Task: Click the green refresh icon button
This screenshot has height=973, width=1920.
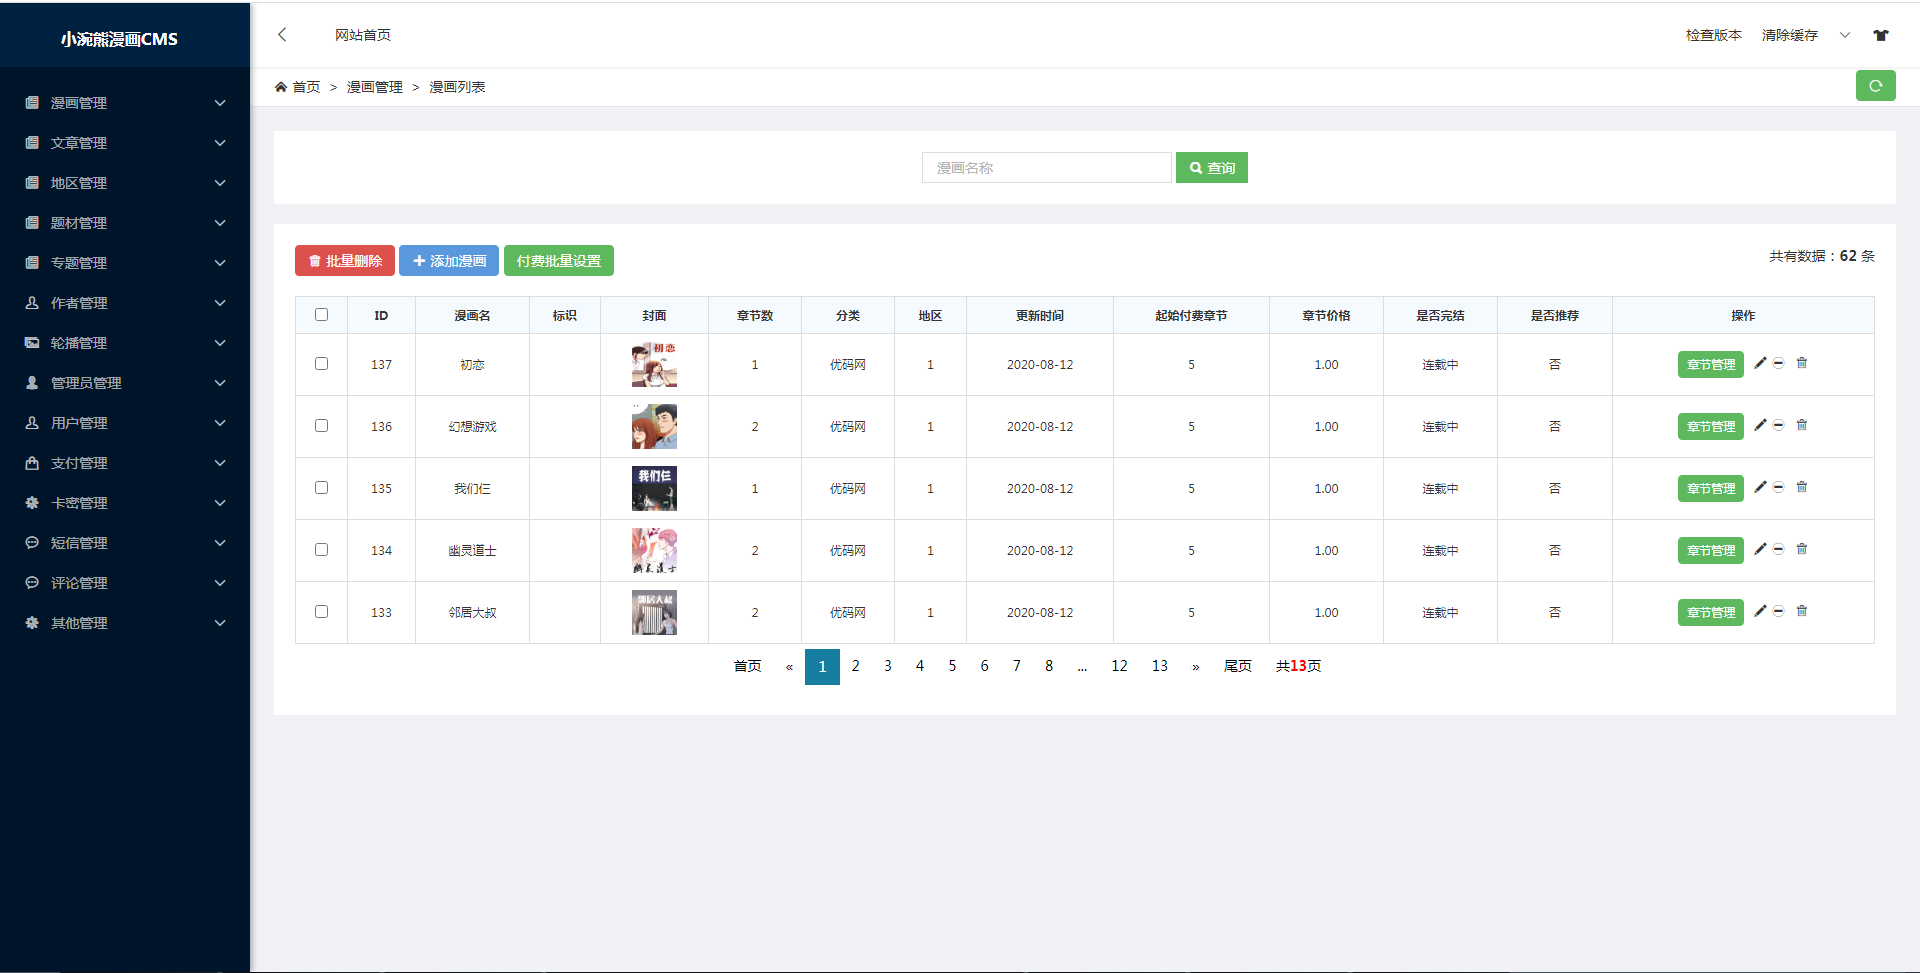Action: click(1875, 86)
